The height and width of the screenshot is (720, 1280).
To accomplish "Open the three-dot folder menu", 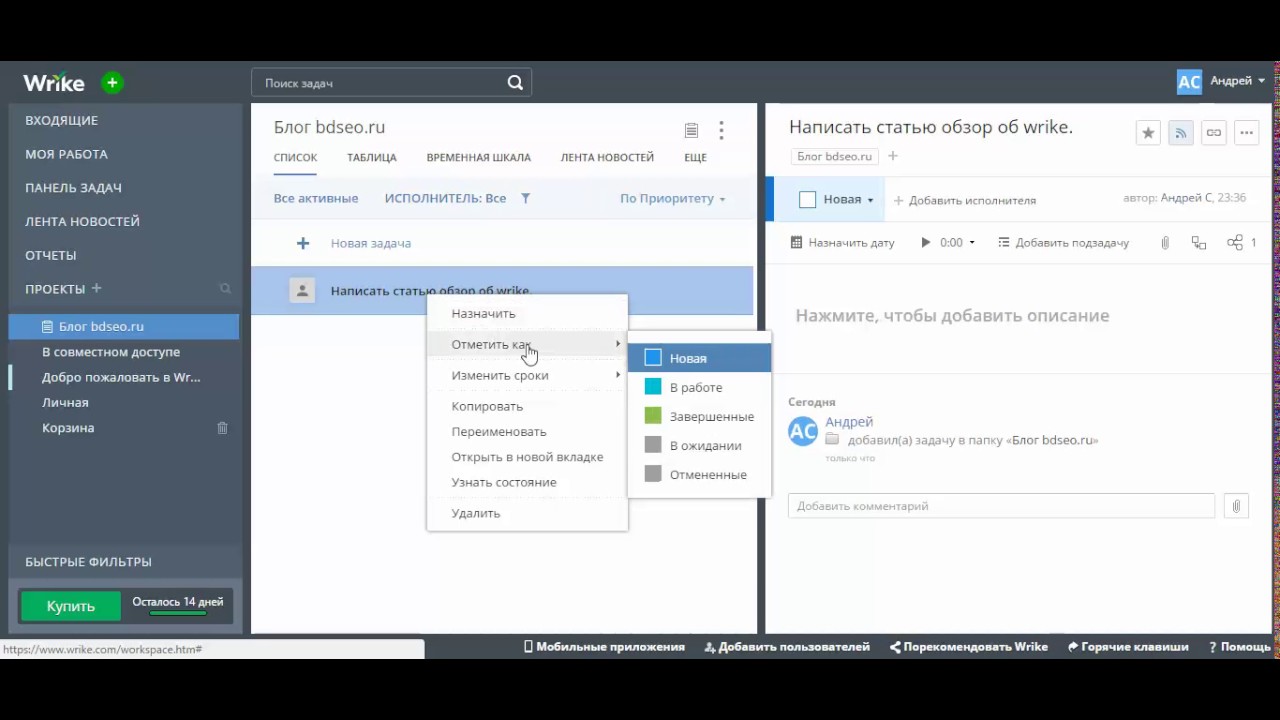I will coord(721,130).
